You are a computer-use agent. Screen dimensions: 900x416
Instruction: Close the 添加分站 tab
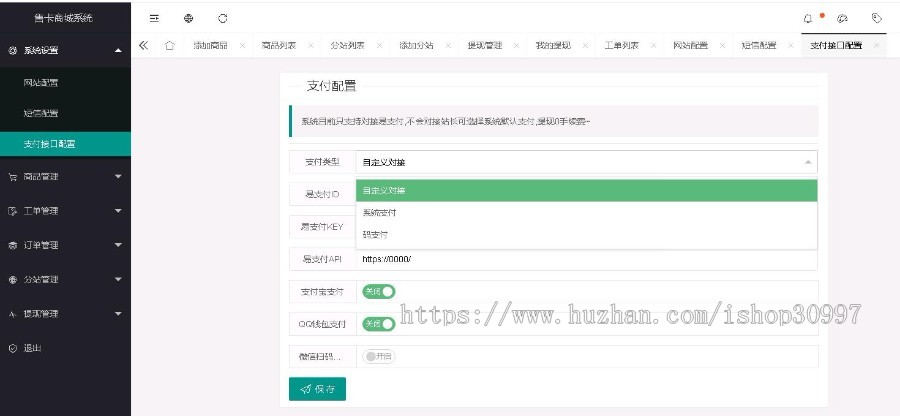pyautogui.click(x=448, y=46)
